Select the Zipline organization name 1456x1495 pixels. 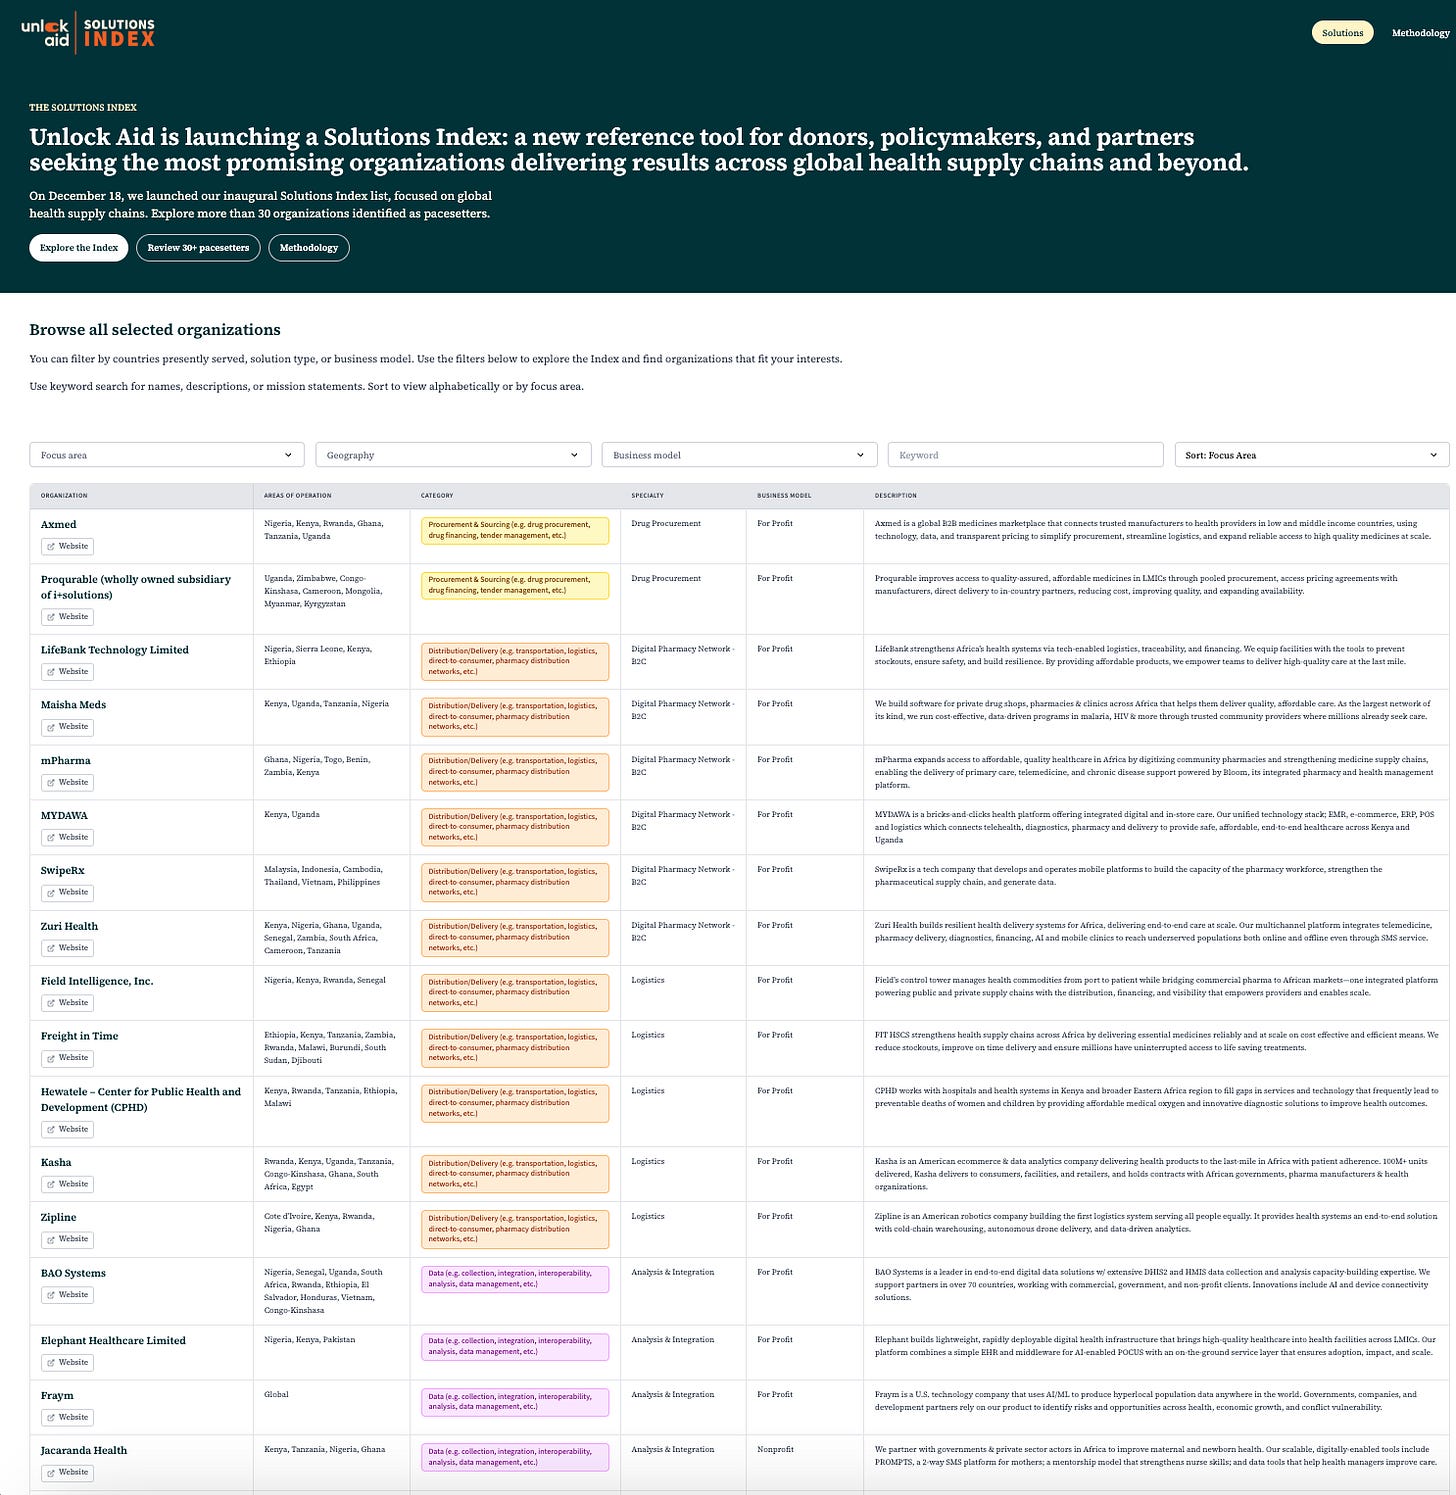point(59,1218)
